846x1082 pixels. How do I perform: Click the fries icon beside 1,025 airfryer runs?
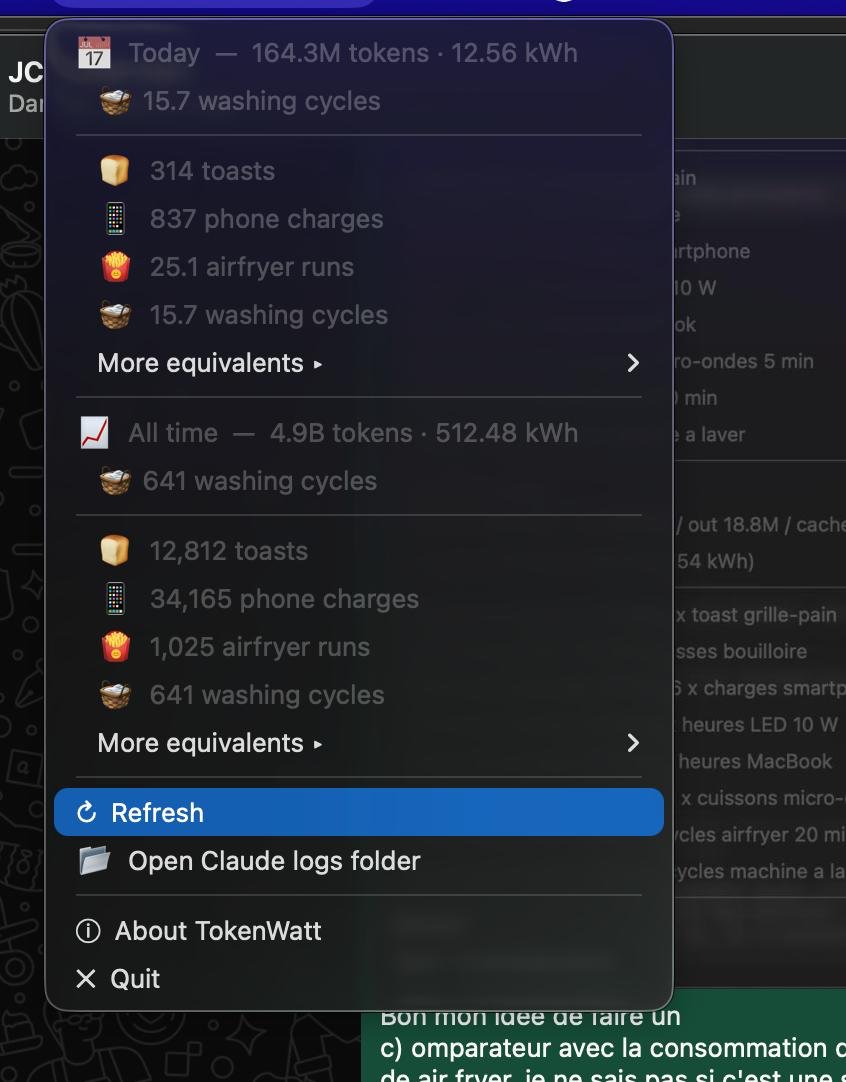point(115,647)
